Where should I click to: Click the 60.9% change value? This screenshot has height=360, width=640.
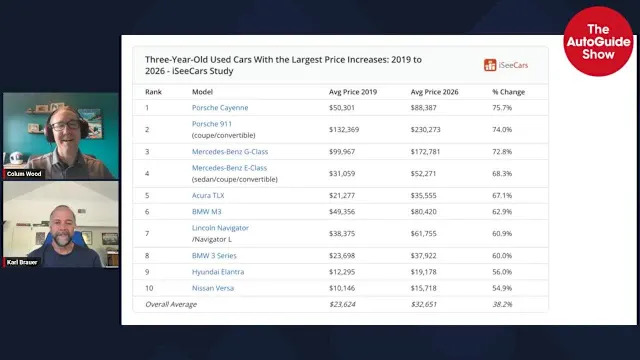(x=502, y=234)
